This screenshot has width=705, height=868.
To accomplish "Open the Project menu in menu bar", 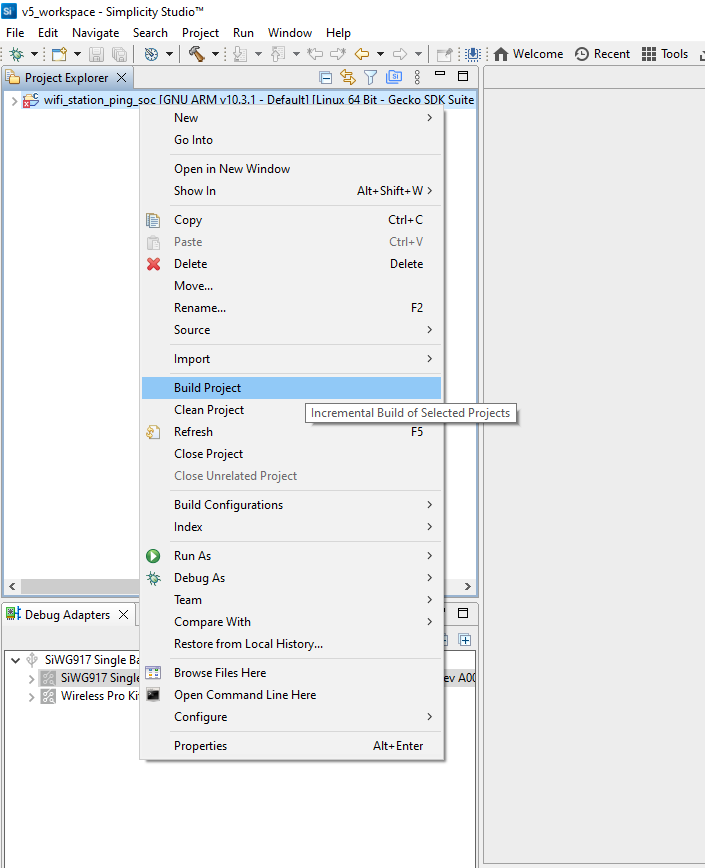I will coord(200,33).
